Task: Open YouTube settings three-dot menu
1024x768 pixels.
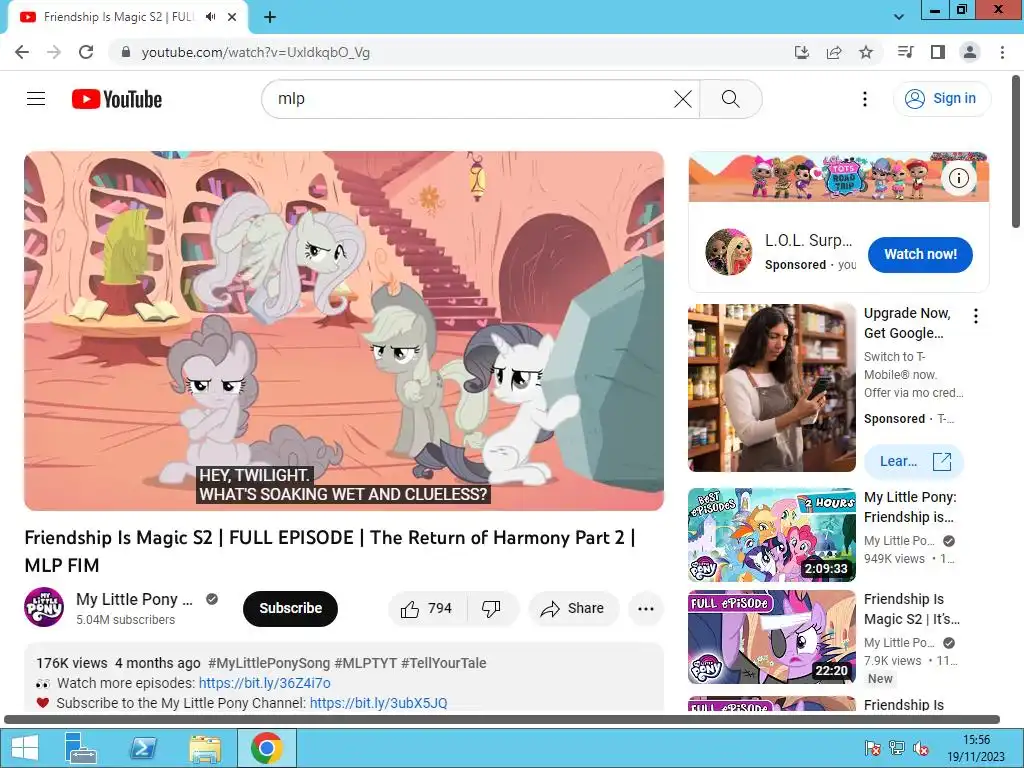Action: pyautogui.click(x=865, y=99)
